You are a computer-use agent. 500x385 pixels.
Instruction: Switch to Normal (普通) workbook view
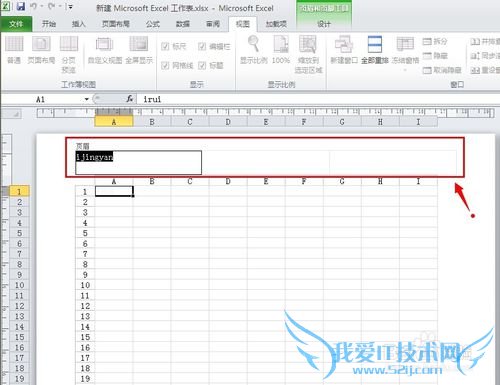(x=14, y=50)
